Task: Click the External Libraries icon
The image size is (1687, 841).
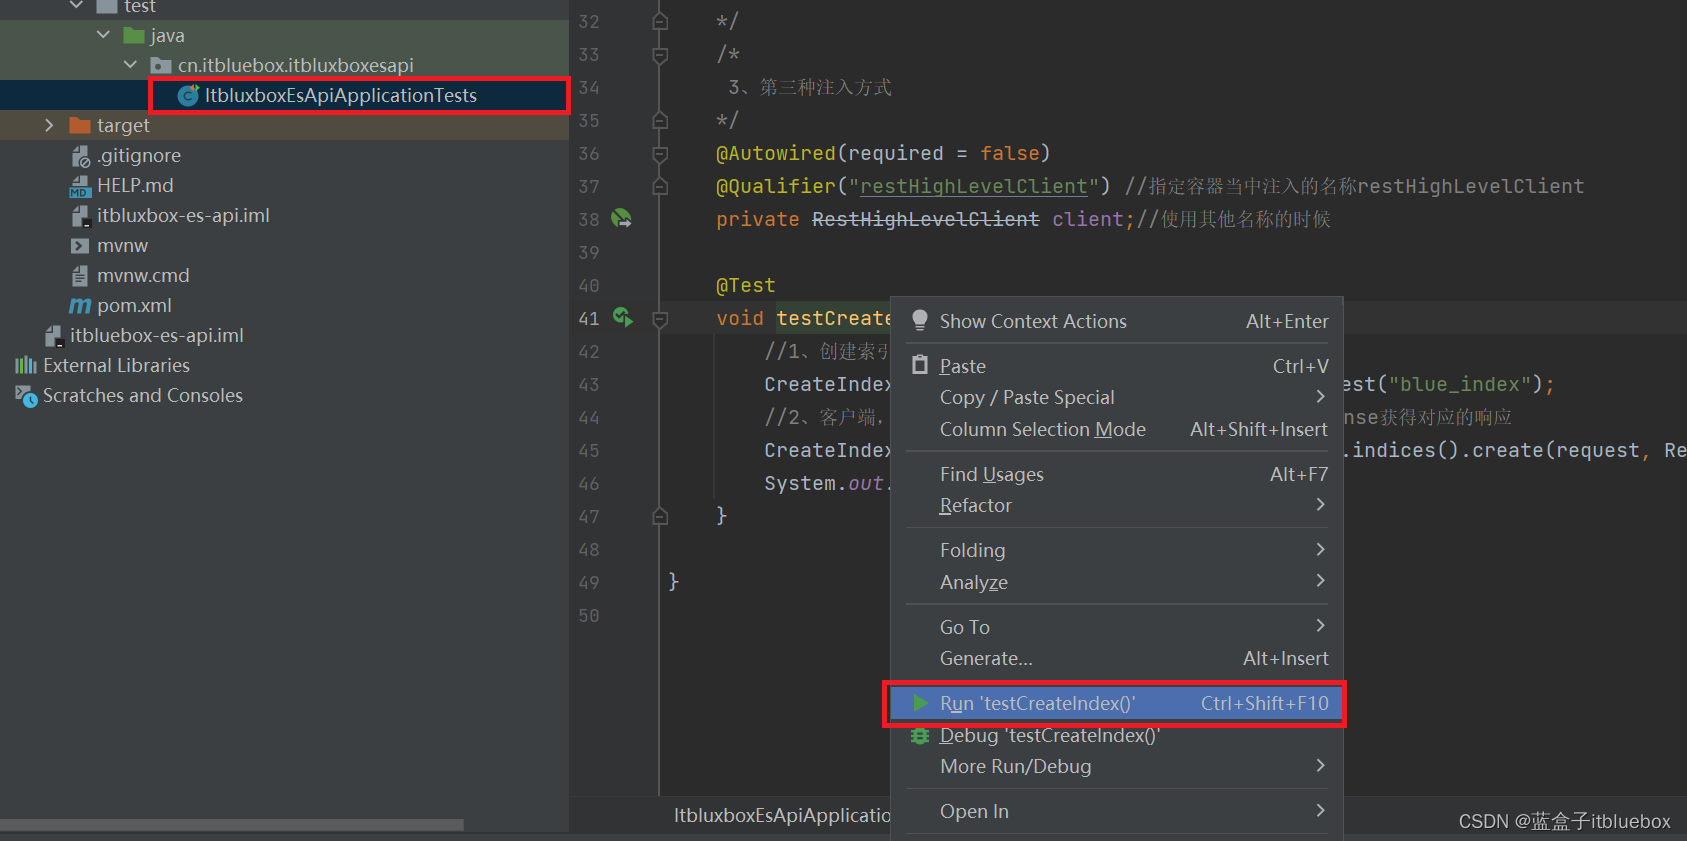Action: (26, 365)
